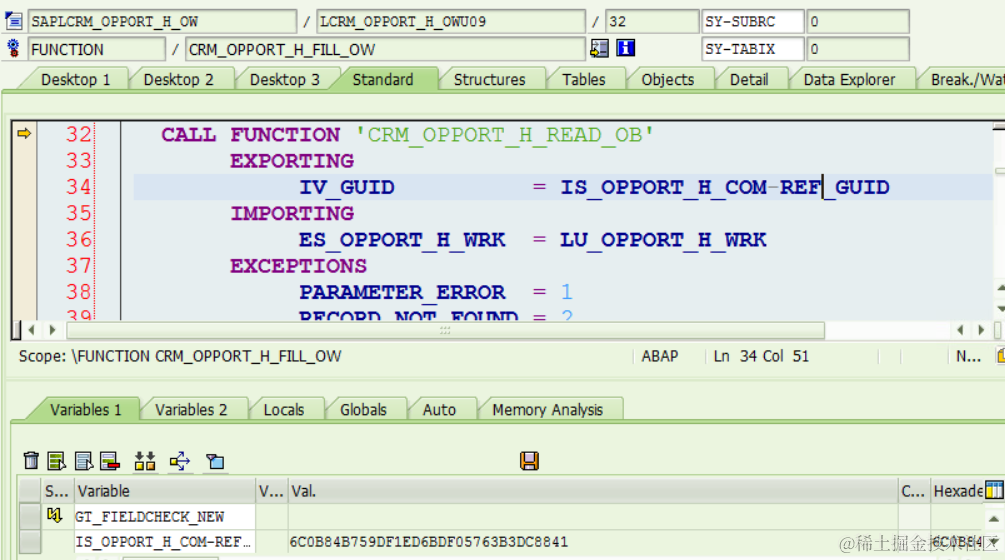
Task: Click Ln 34 Col 51 status entry
Action: click(x=761, y=356)
